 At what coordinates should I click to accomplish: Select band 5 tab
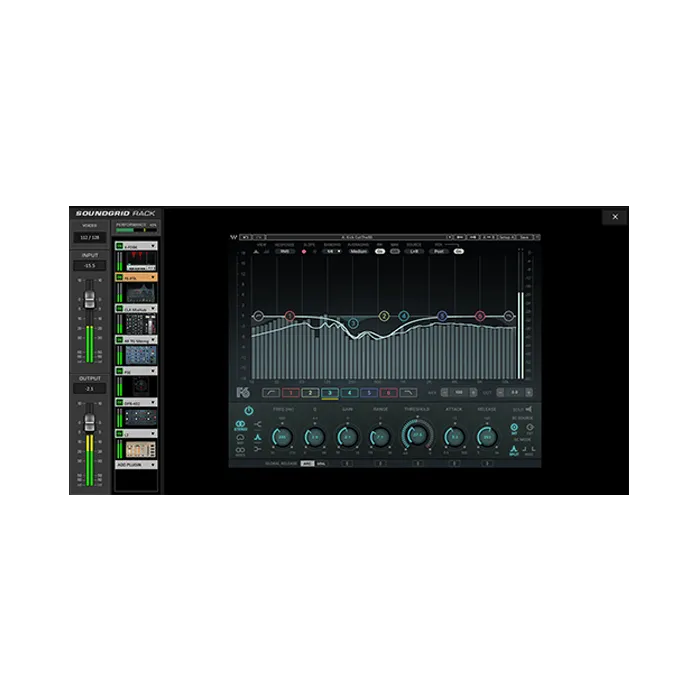tap(369, 393)
